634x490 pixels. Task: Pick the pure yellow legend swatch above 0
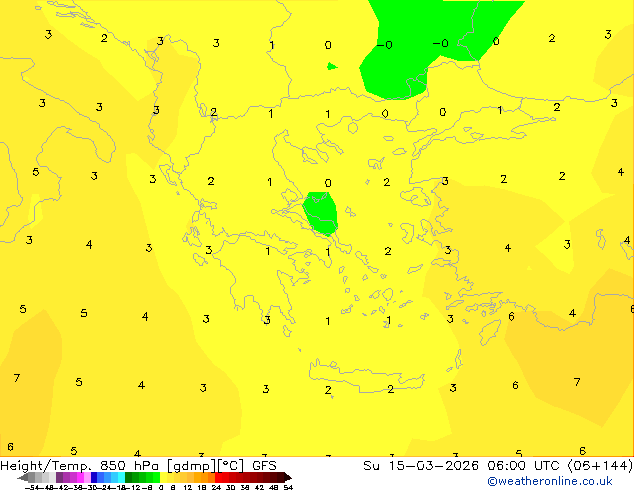163,478
